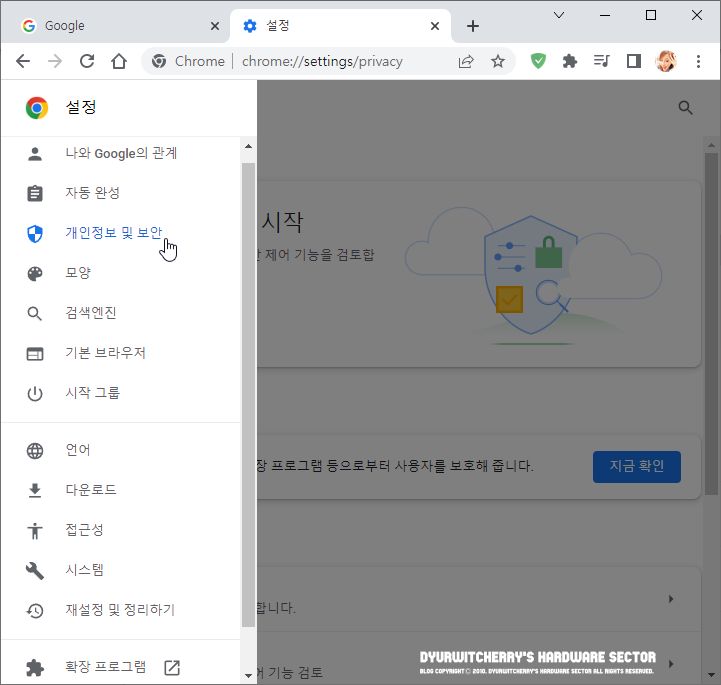Open the user profile avatar
This screenshot has width=721, height=685.
(x=665, y=61)
